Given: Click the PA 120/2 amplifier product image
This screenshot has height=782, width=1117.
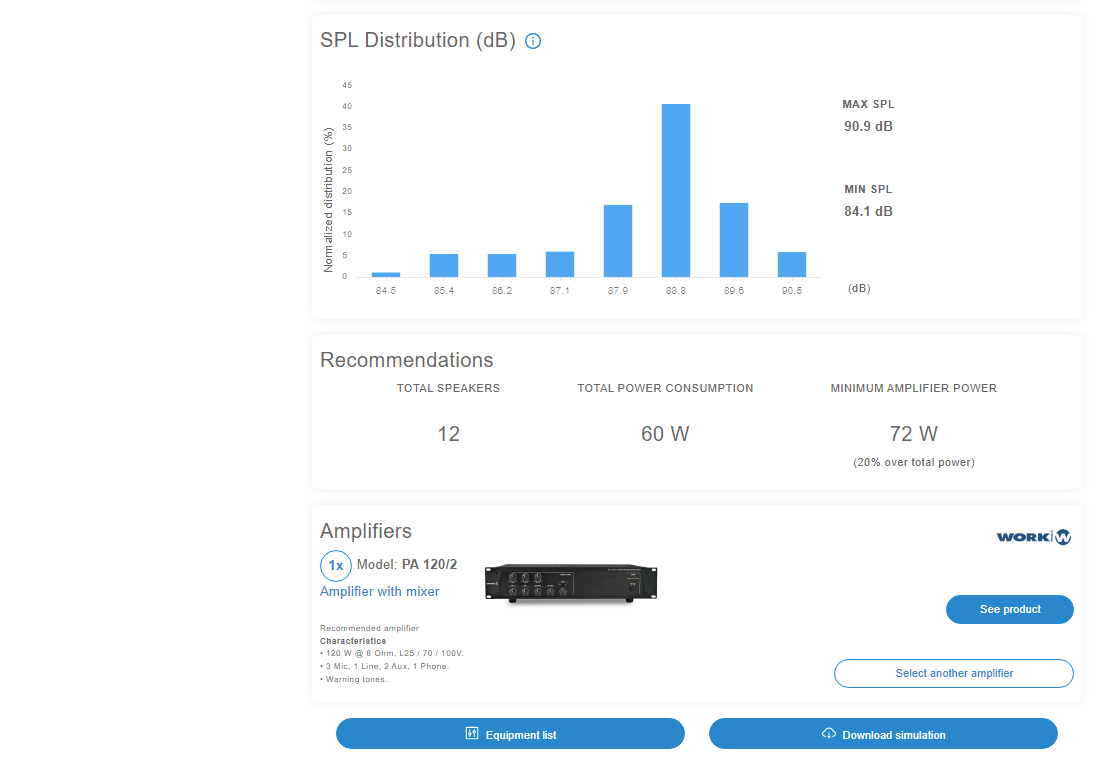Looking at the screenshot, I should click(x=571, y=582).
